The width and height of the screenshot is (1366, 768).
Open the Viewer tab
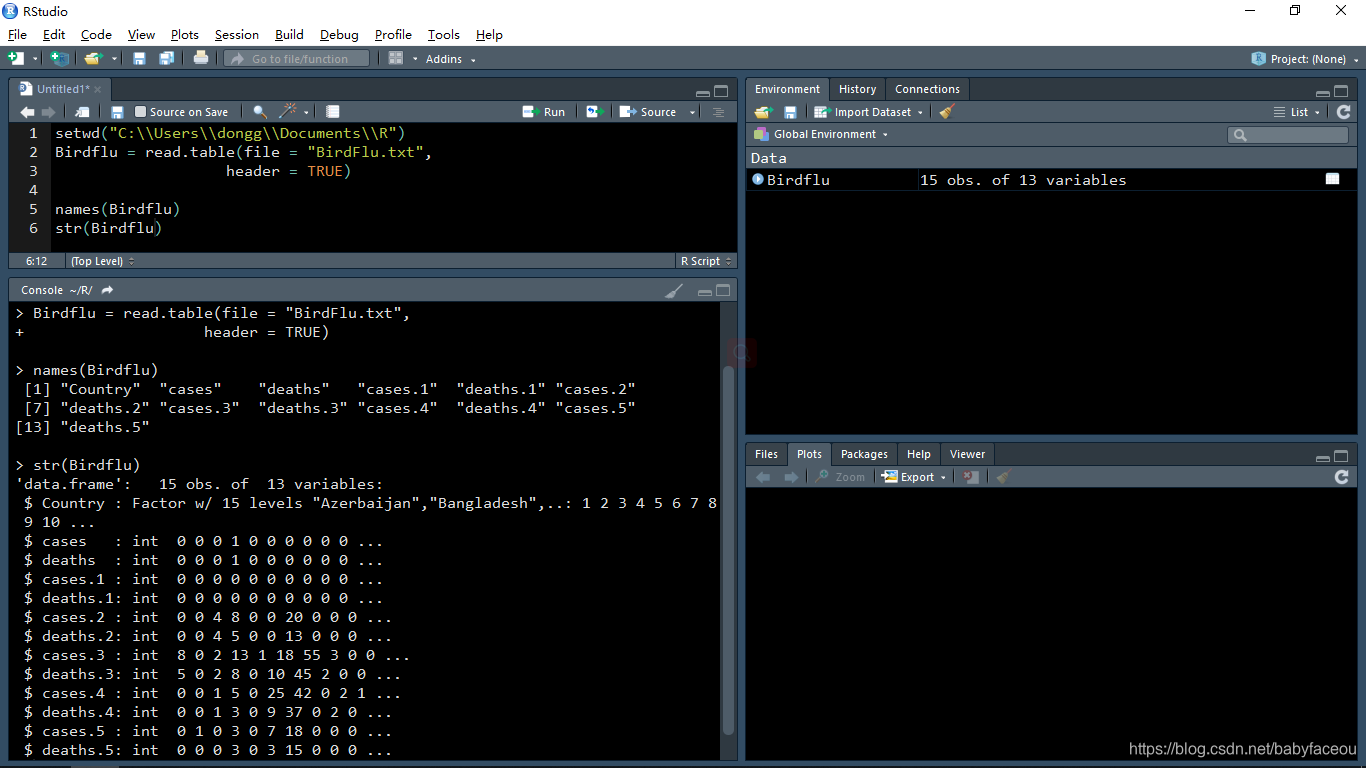coord(967,454)
